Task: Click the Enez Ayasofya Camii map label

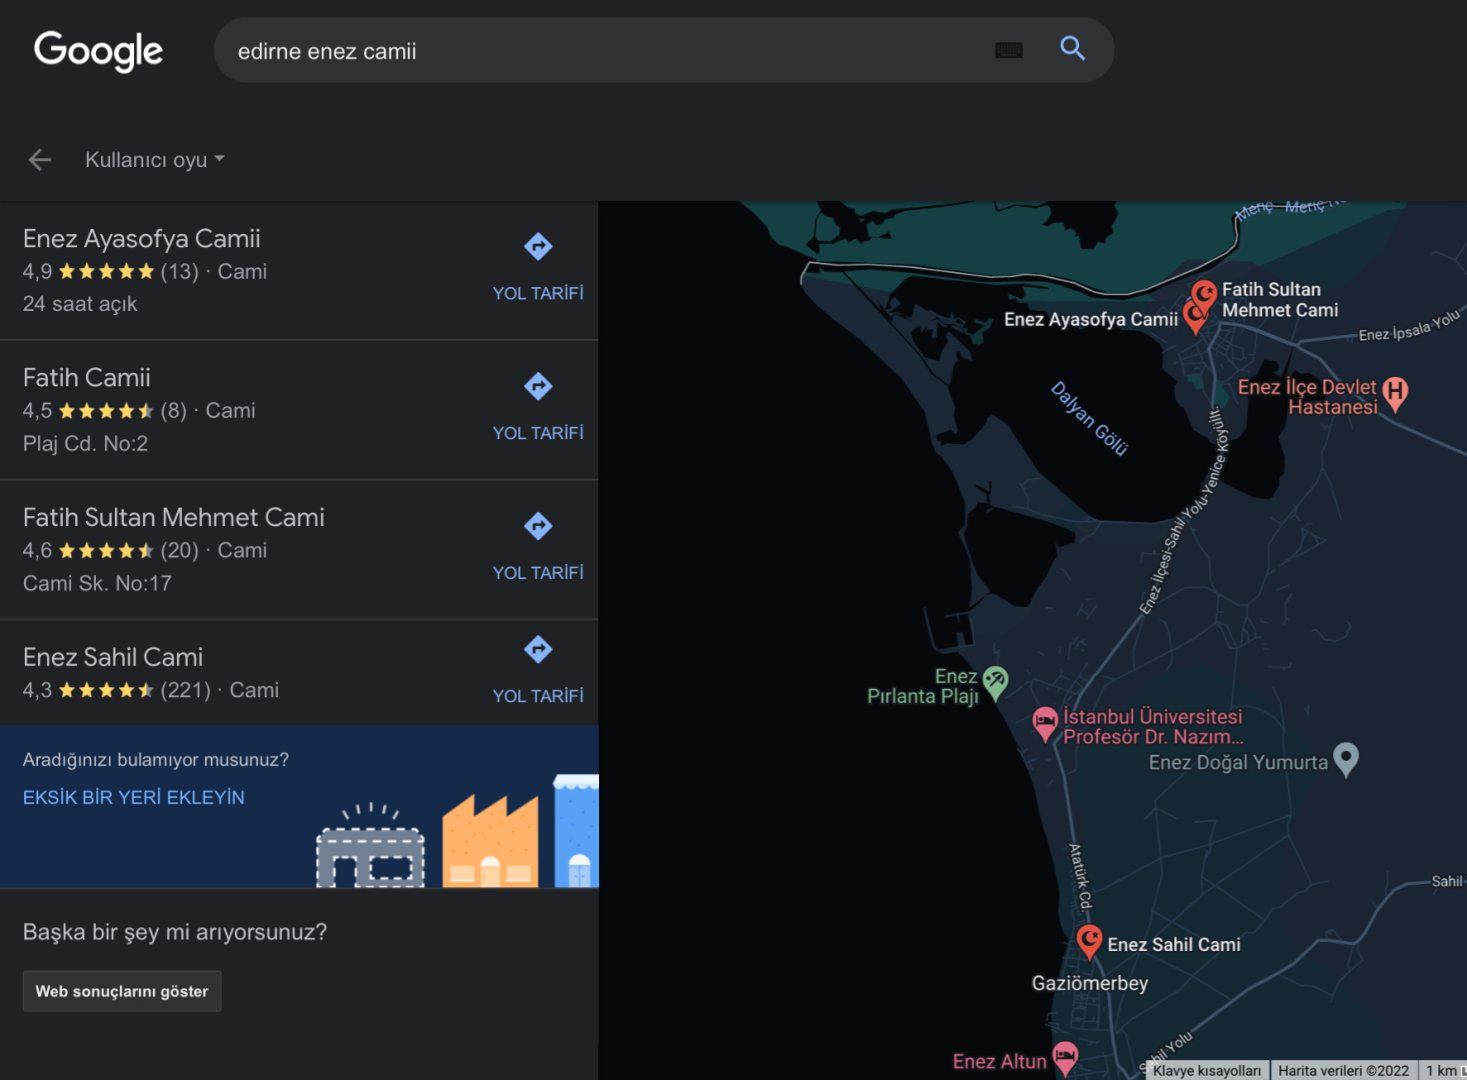Action: (x=1091, y=319)
